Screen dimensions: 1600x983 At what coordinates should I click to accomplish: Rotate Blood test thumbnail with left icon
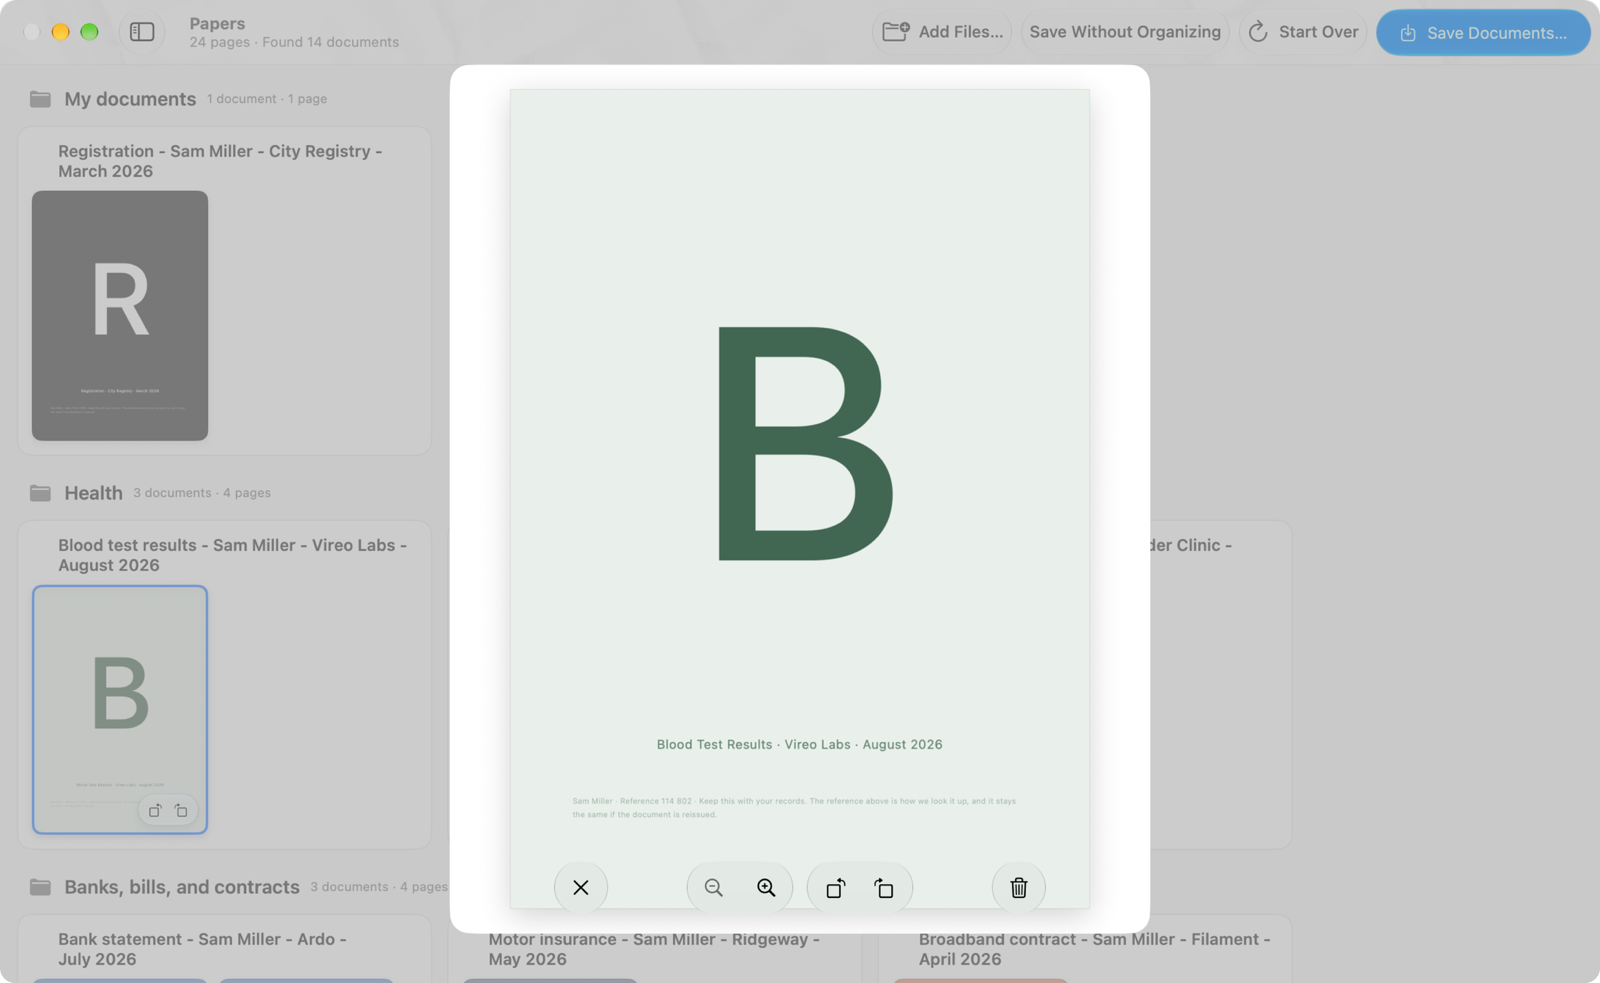[x=154, y=811]
